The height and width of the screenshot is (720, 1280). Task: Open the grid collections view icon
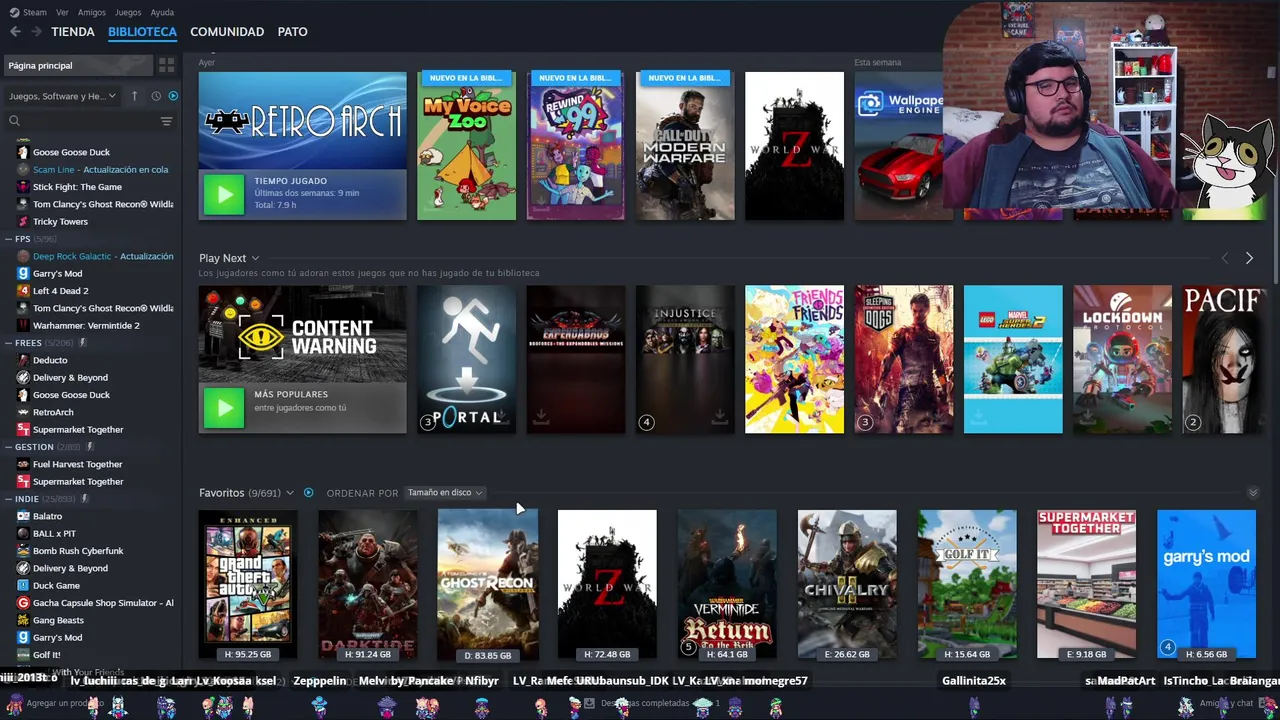pos(166,65)
